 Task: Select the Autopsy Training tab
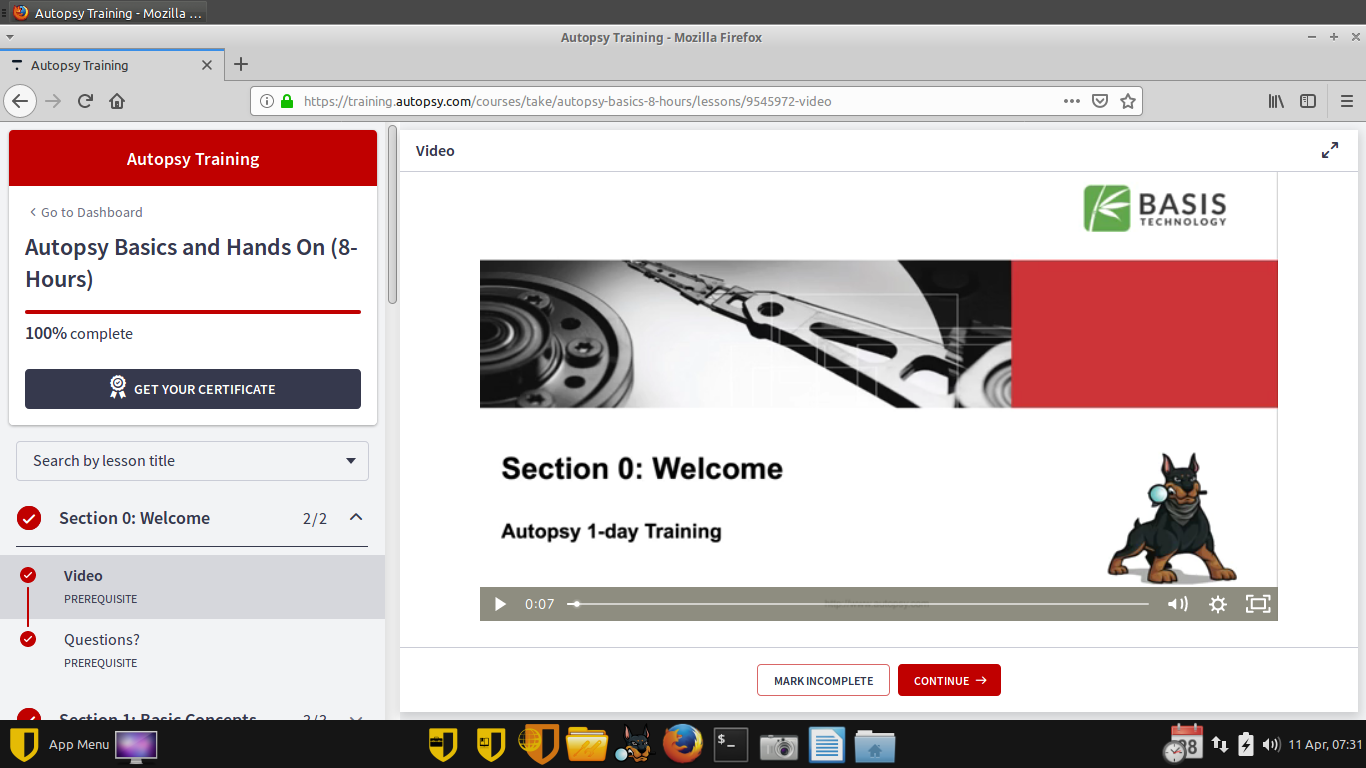(x=110, y=65)
